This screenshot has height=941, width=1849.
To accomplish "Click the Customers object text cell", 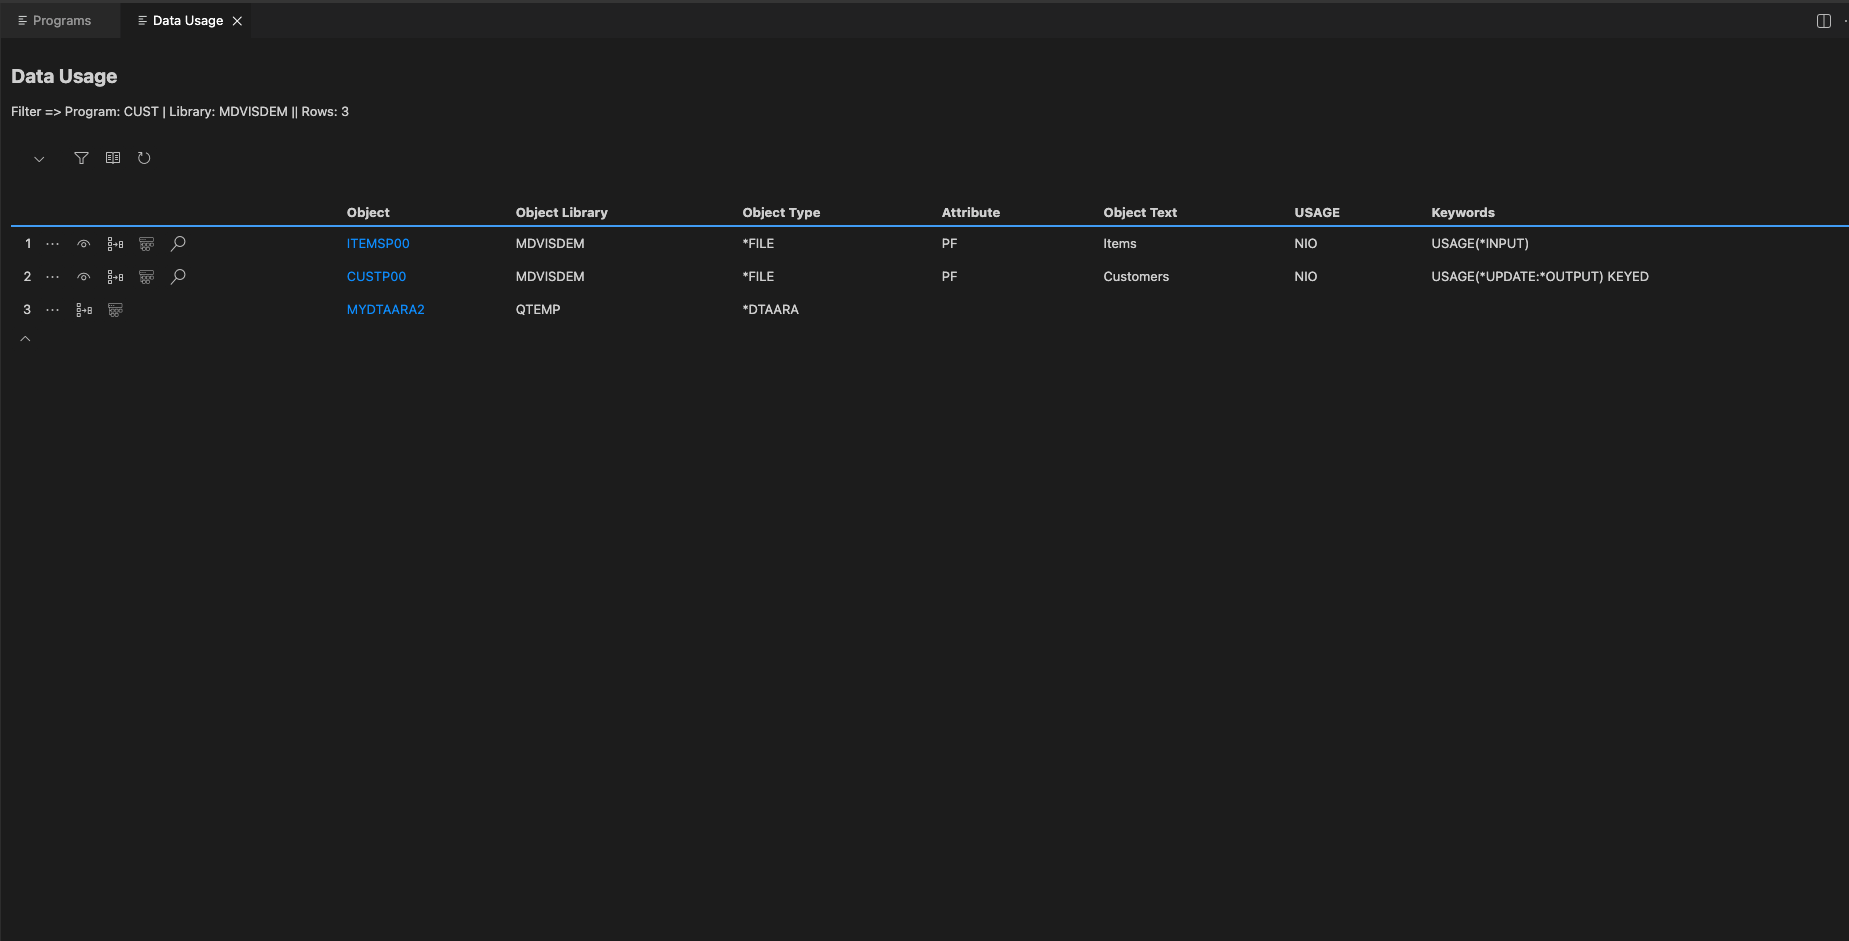I will click(1136, 277).
